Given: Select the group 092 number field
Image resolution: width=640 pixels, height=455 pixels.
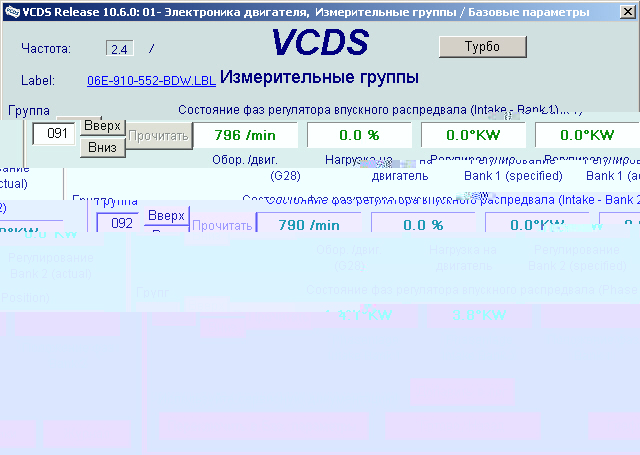Looking at the screenshot, I should (118, 223).
